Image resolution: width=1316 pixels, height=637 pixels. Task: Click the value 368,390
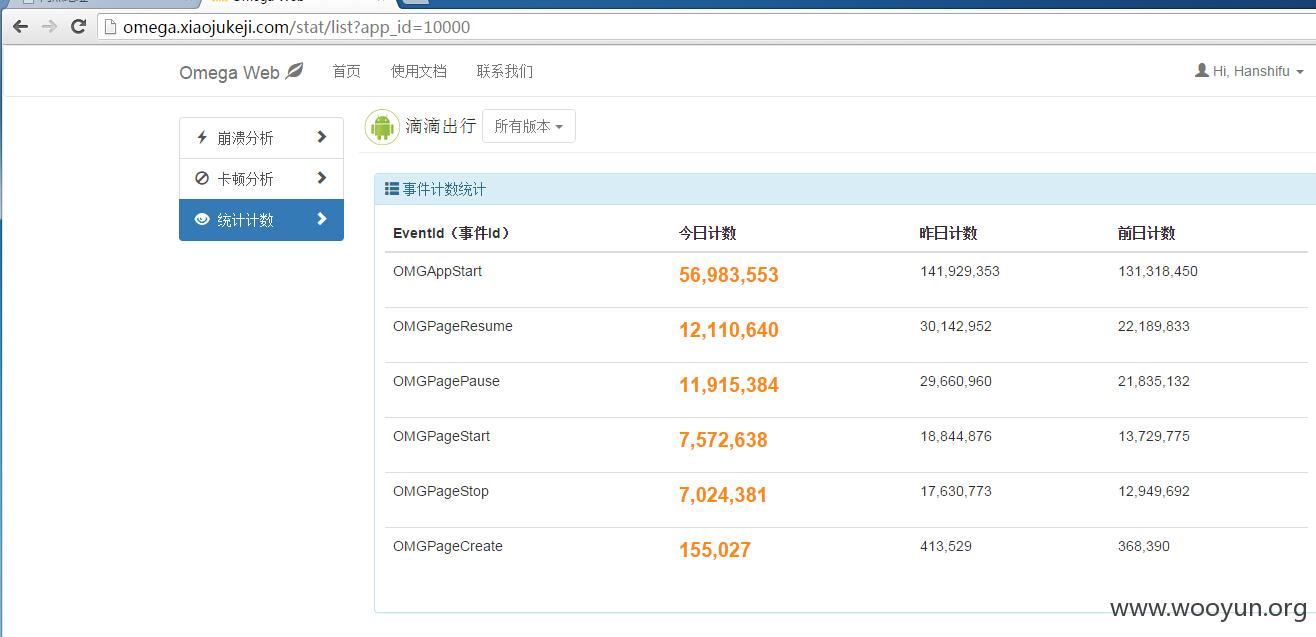pos(1144,546)
